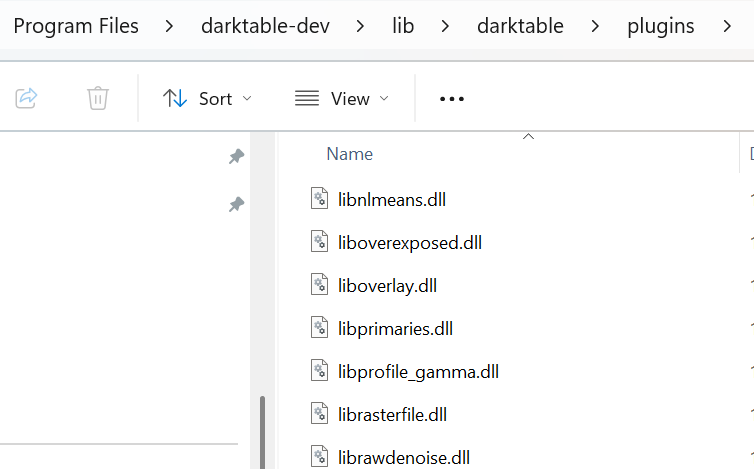Go to Program Files in breadcrumb
Screen dimensions: 754x469
click(76, 26)
